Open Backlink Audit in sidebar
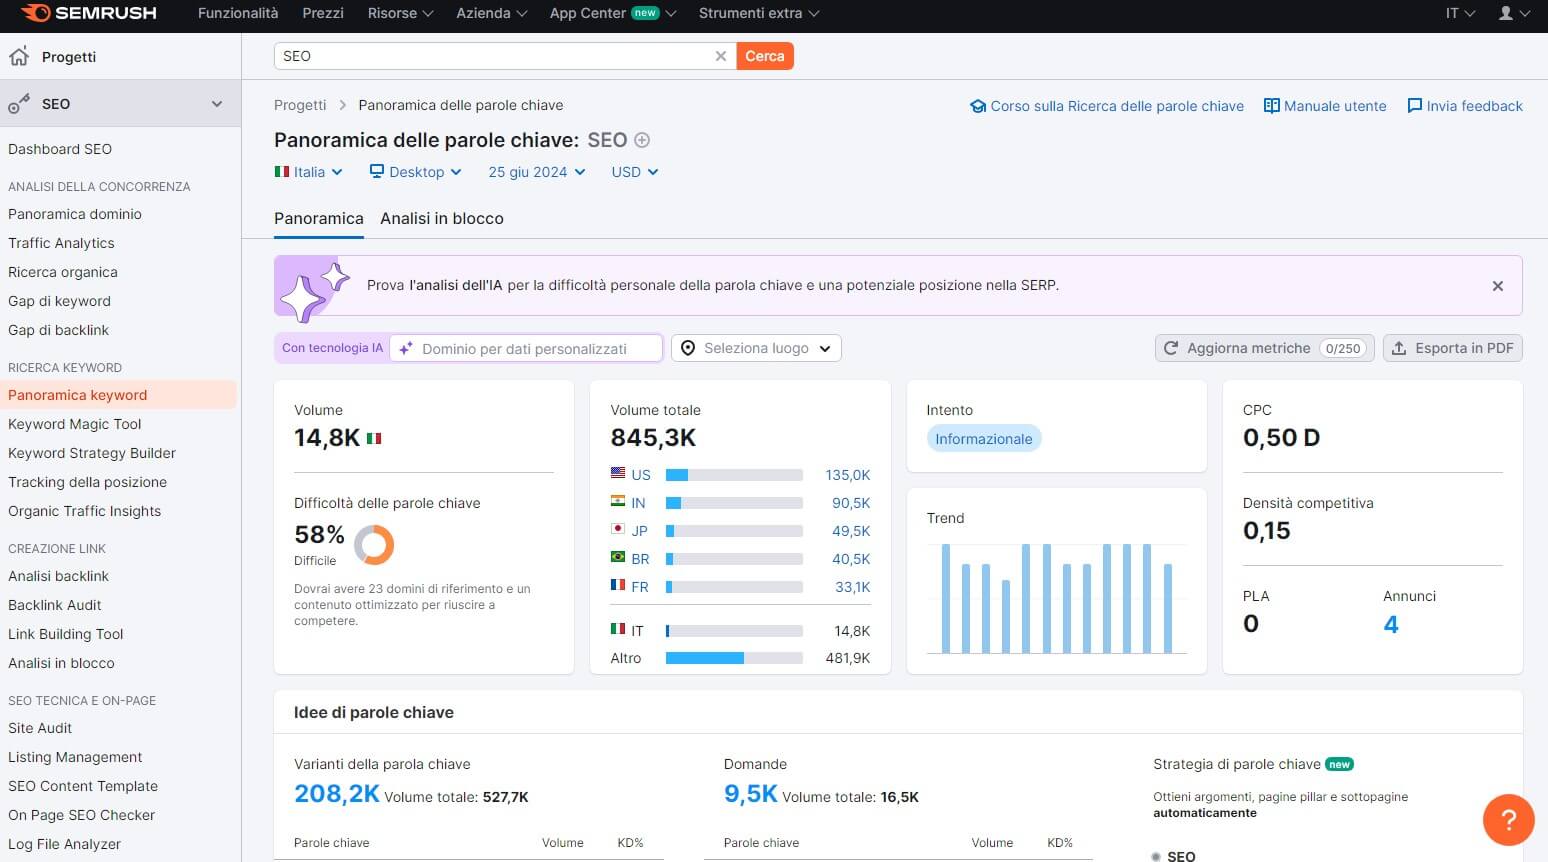The height and width of the screenshot is (862, 1548). click(55, 605)
